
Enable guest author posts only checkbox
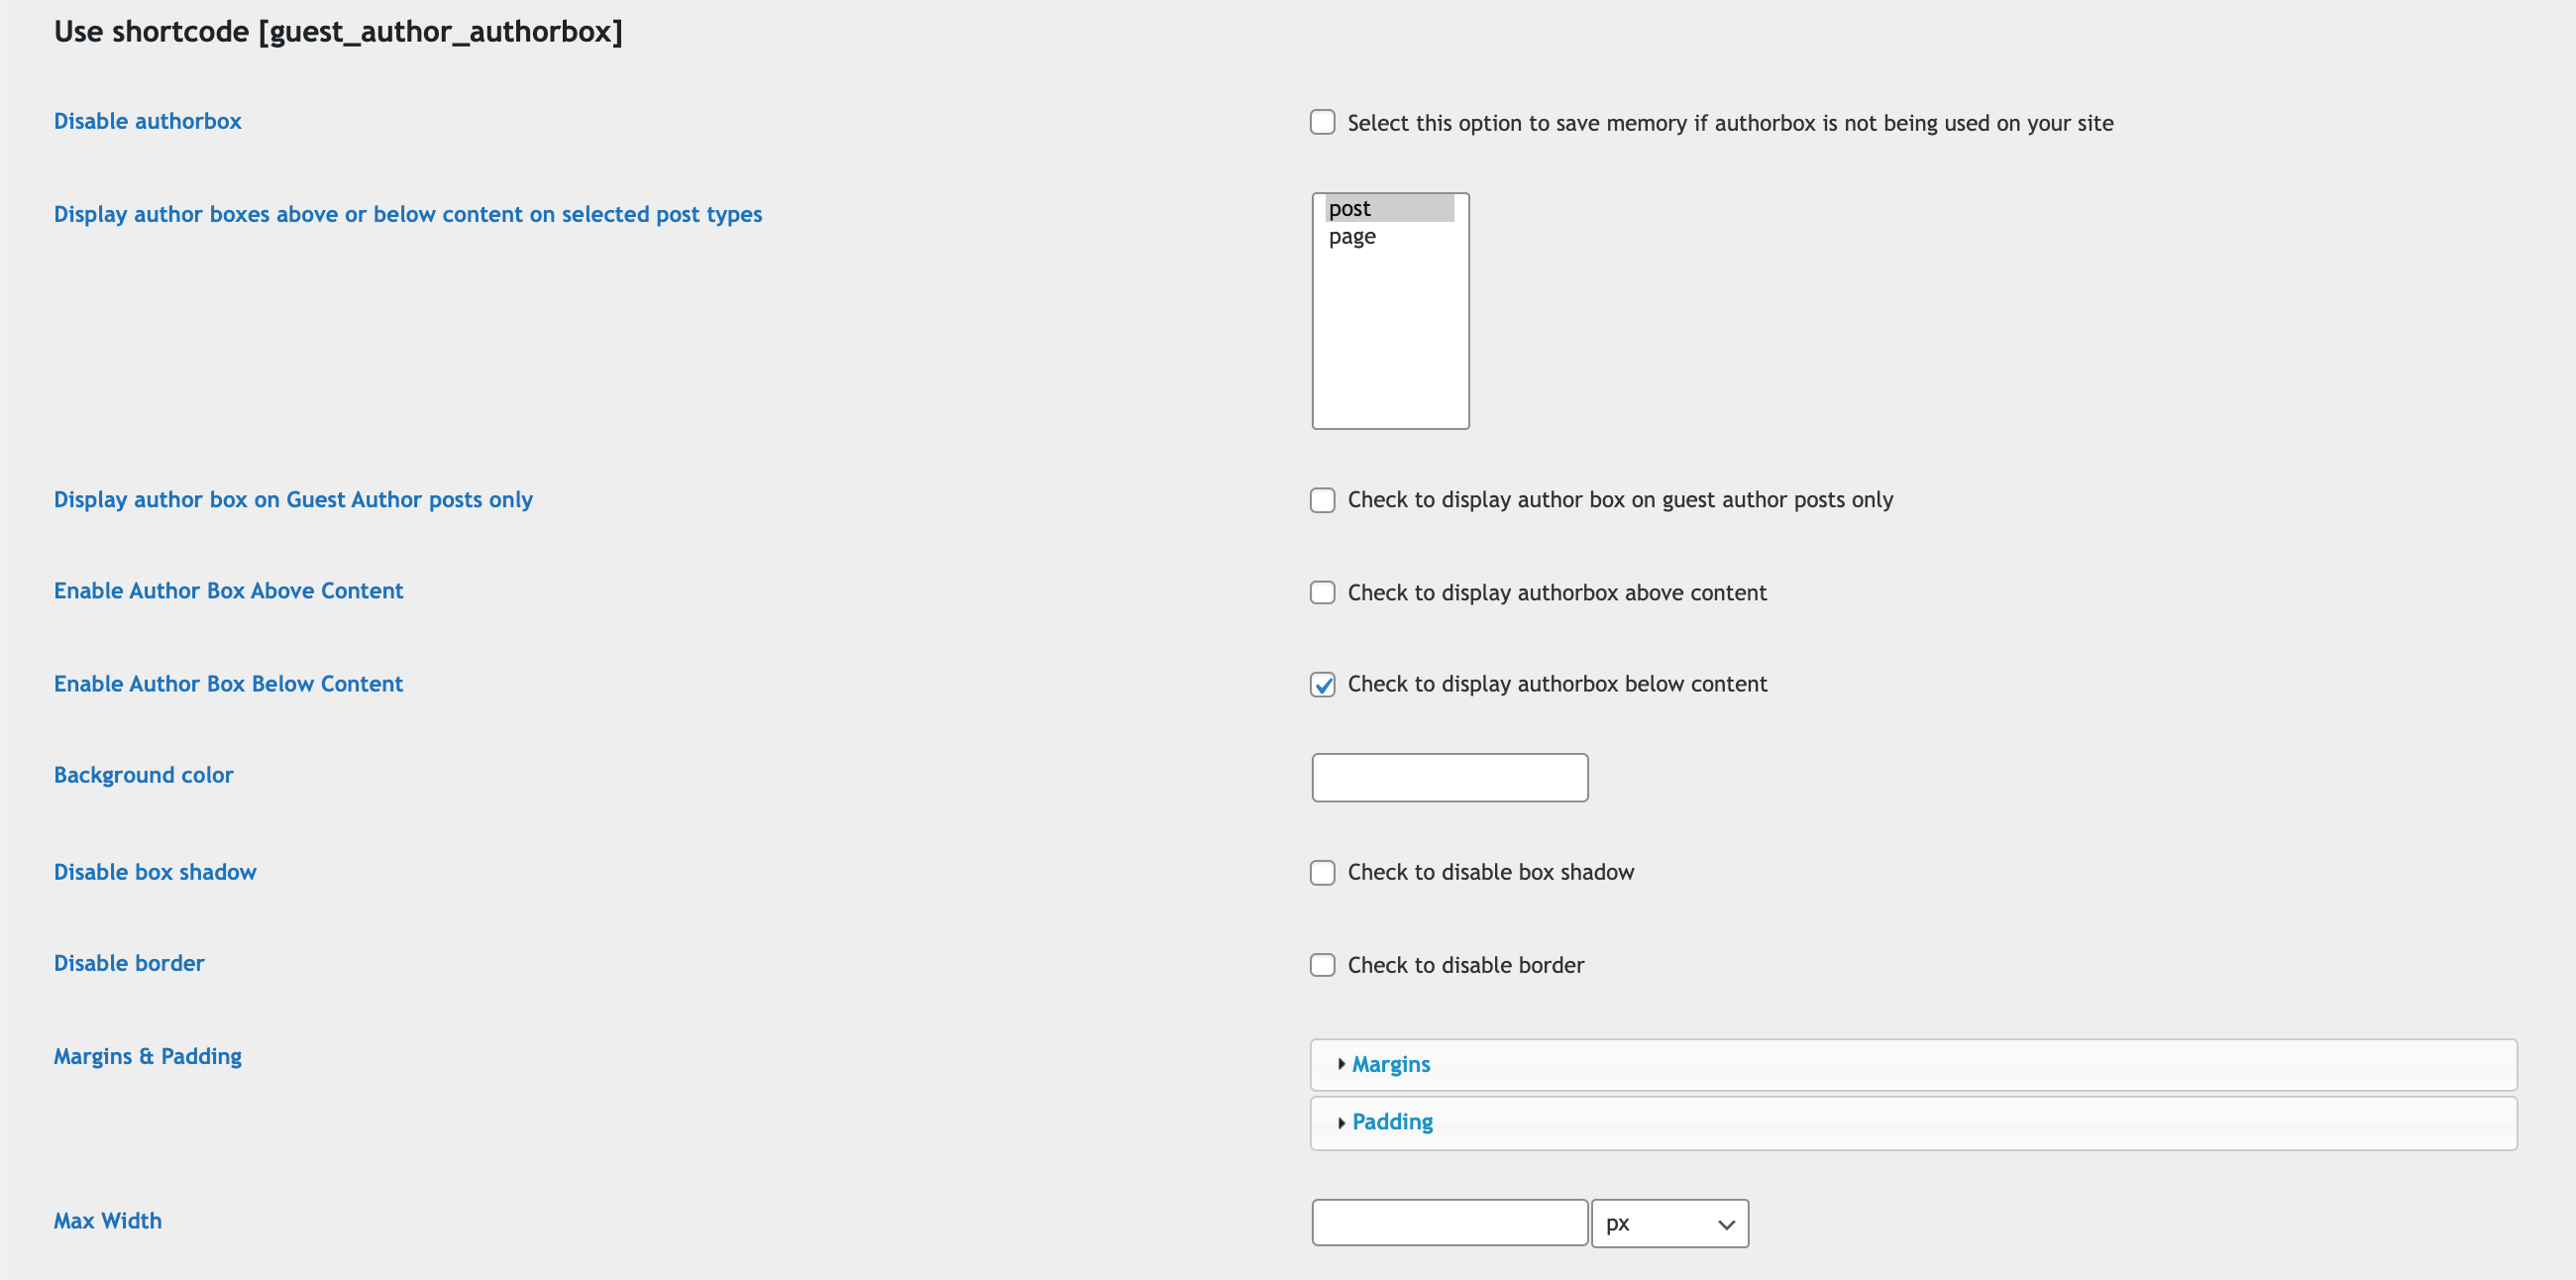point(1322,500)
